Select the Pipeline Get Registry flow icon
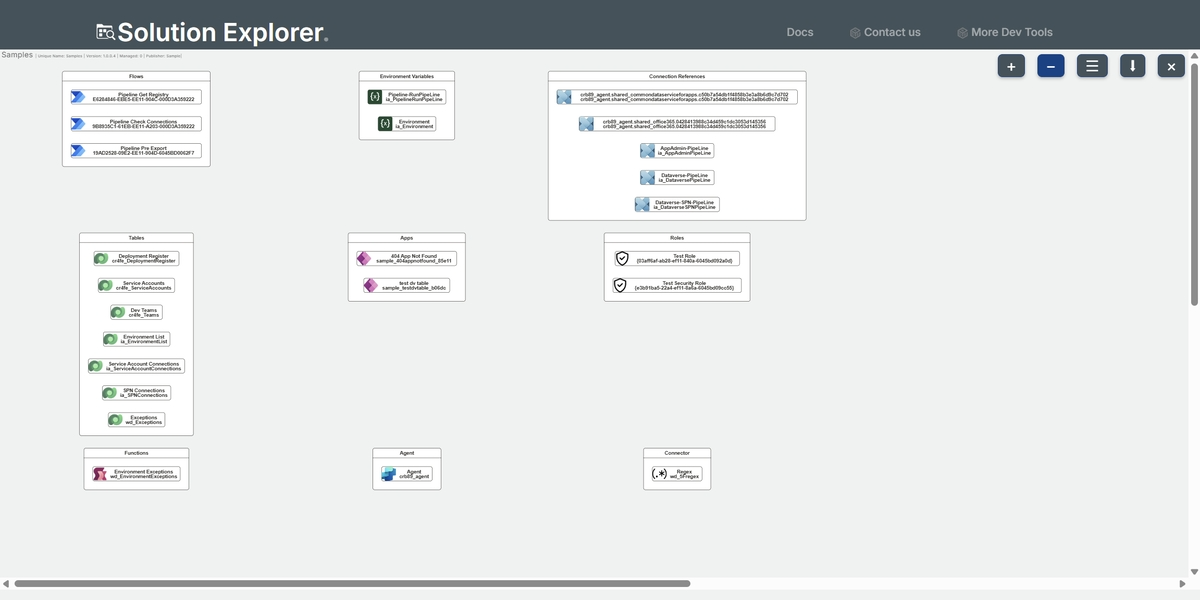This screenshot has height=600, width=1200. pyautogui.click(x=79, y=97)
